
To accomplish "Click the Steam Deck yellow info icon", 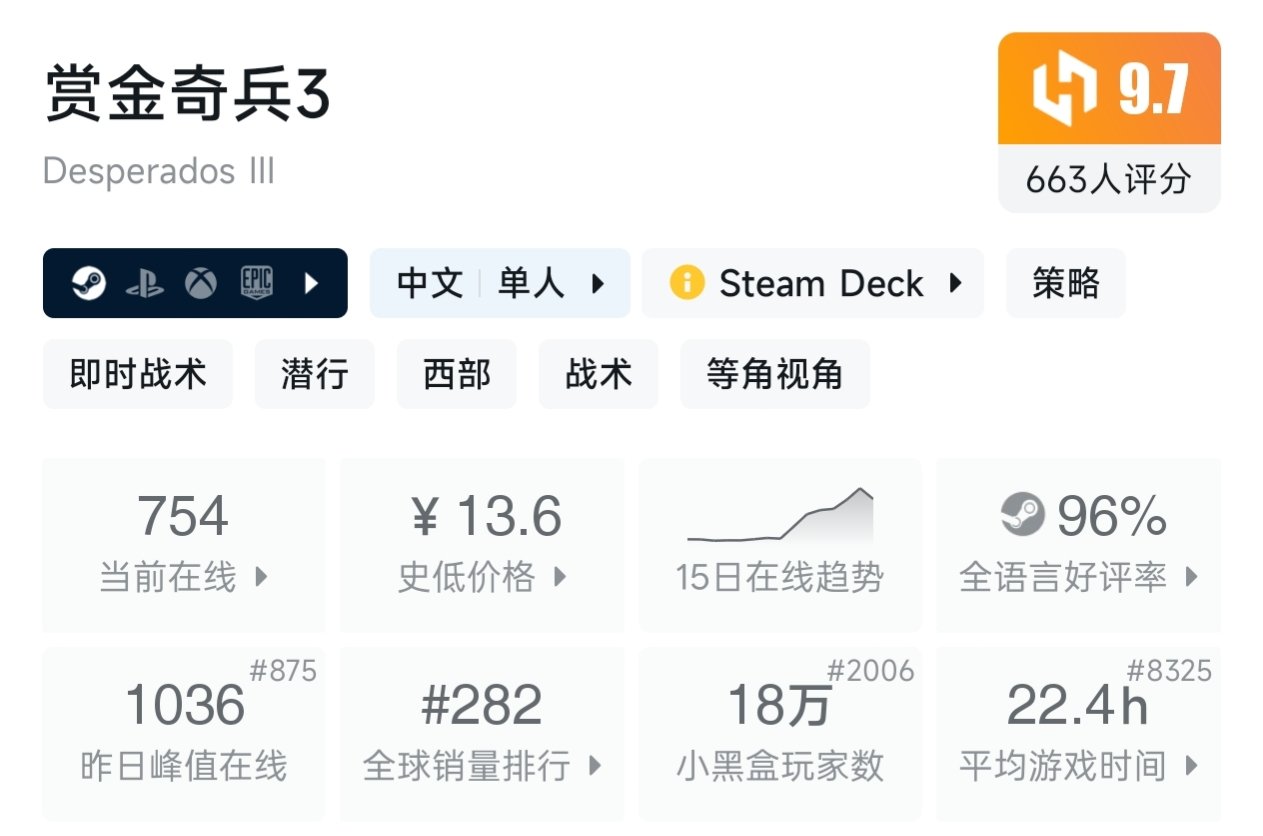I will point(687,284).
